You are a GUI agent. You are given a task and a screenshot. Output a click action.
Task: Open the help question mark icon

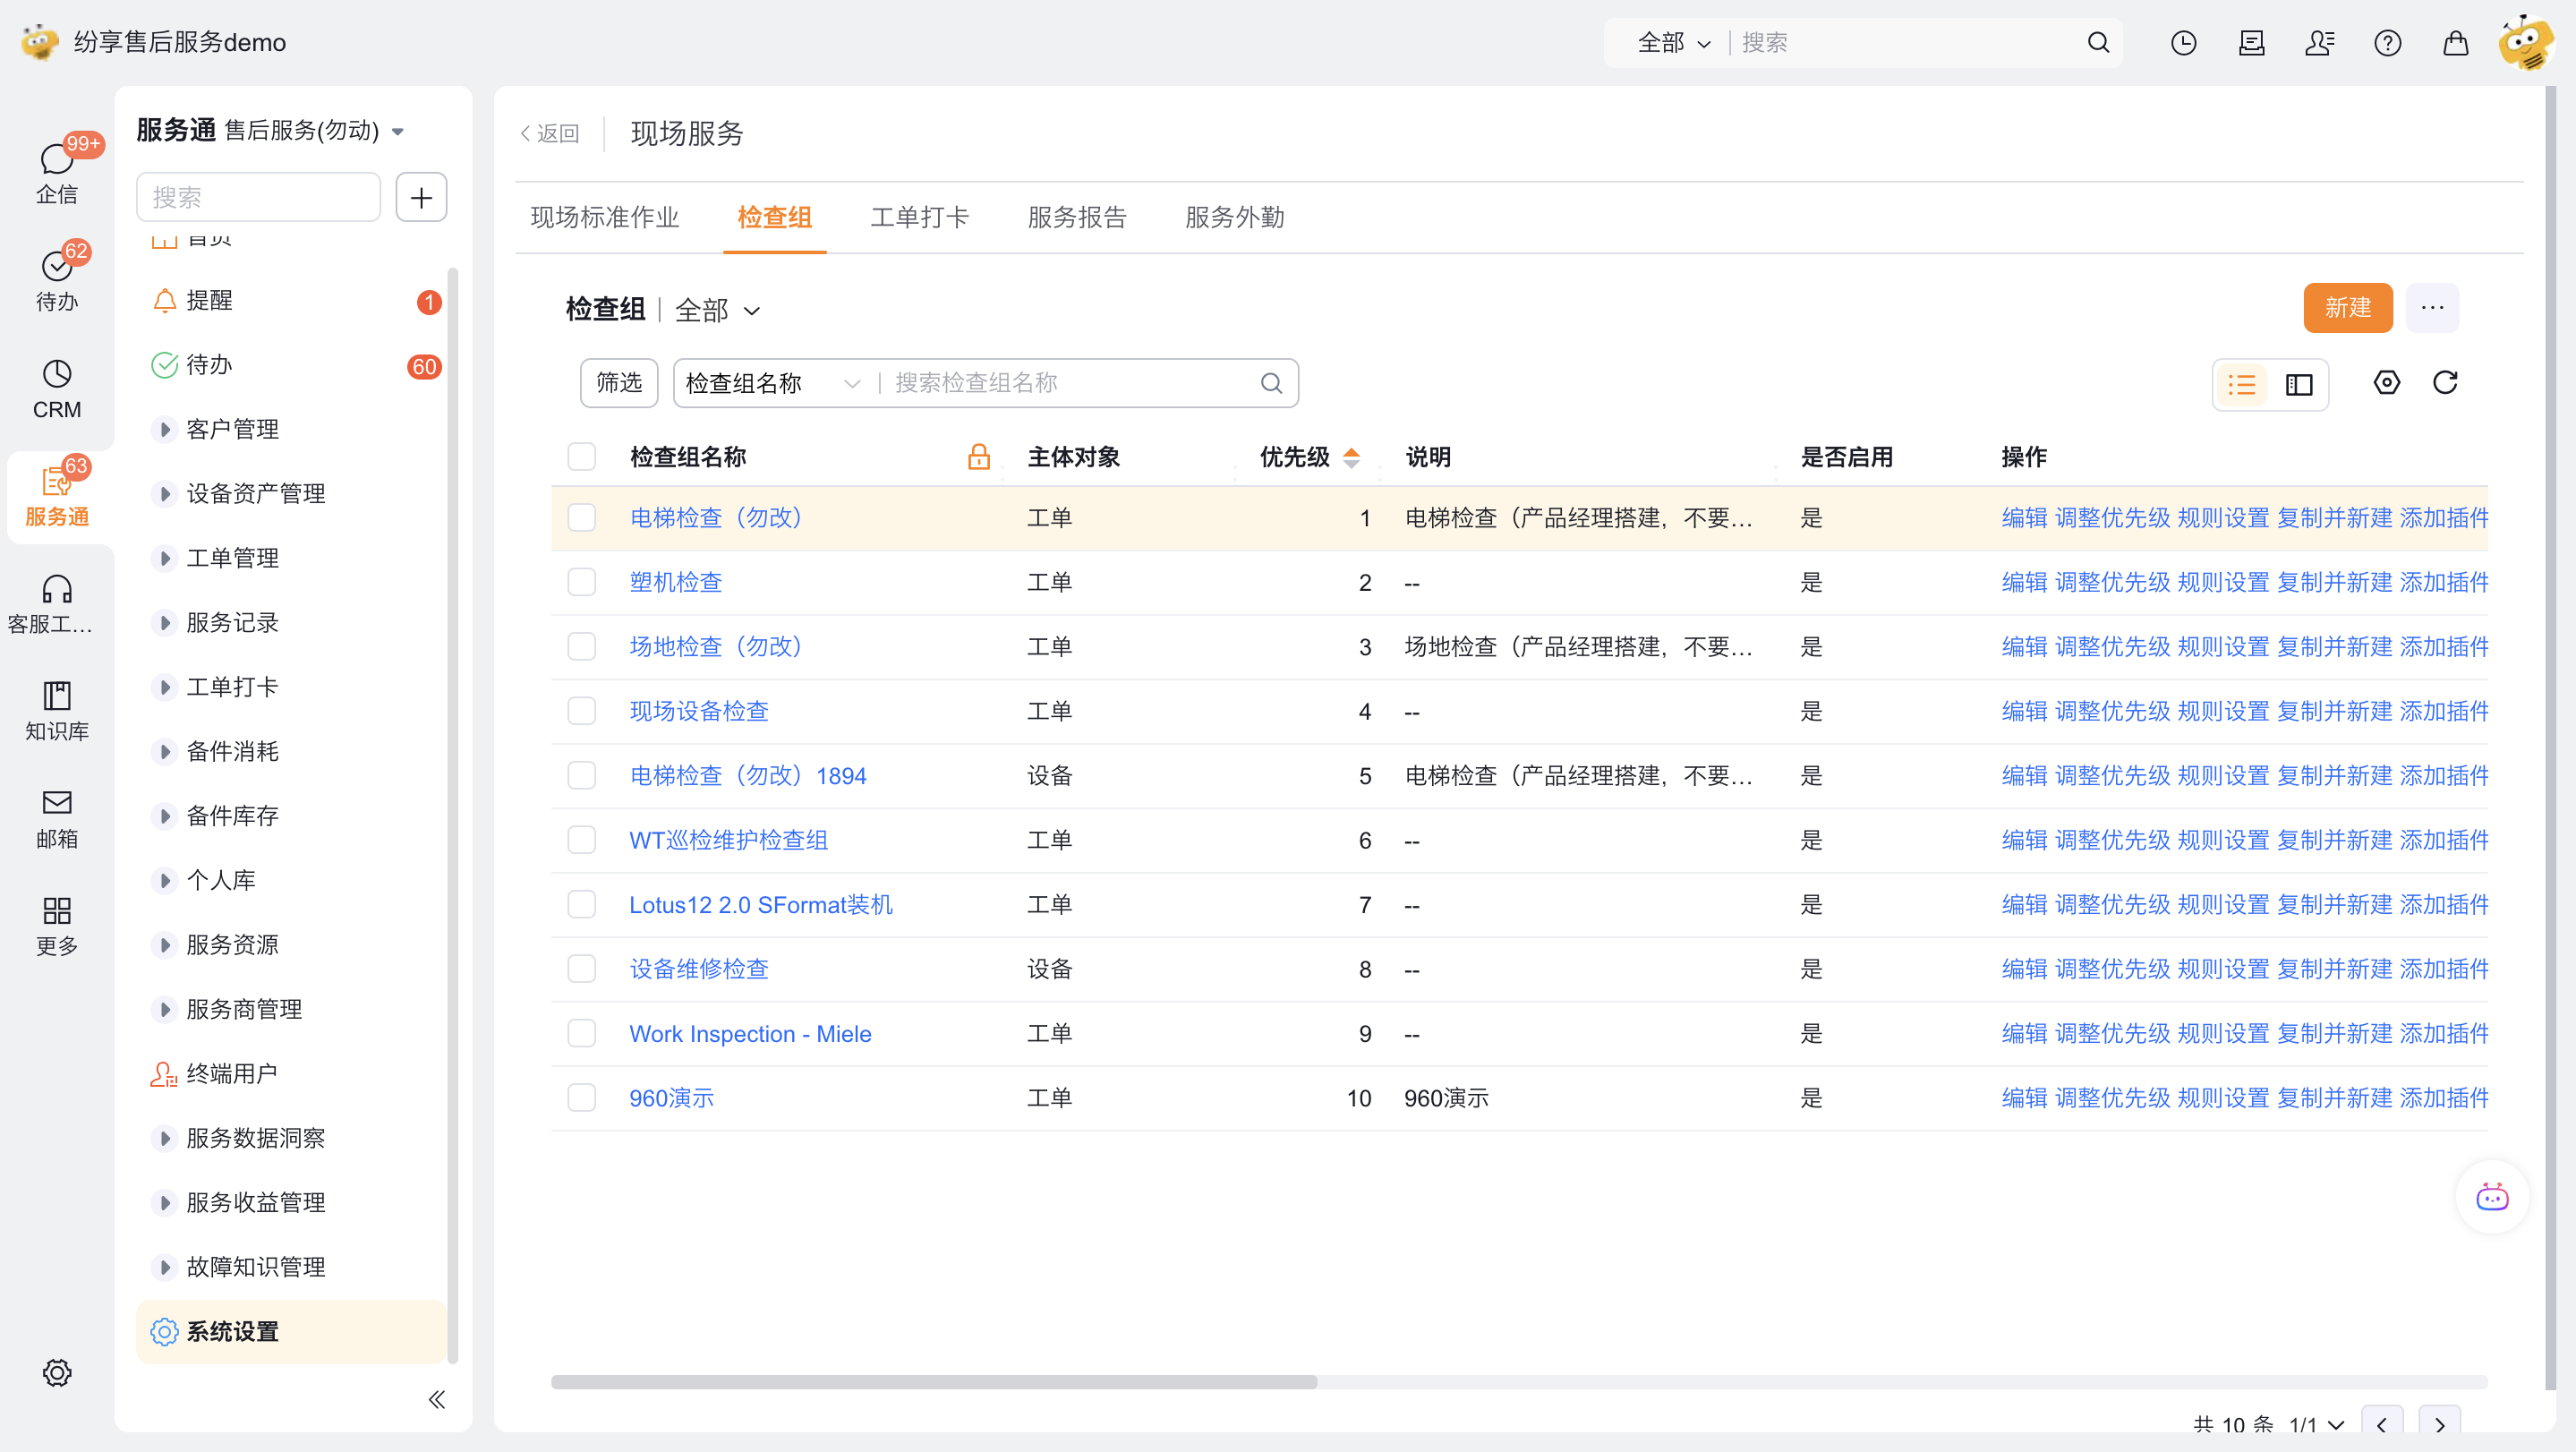(2387, 43)
